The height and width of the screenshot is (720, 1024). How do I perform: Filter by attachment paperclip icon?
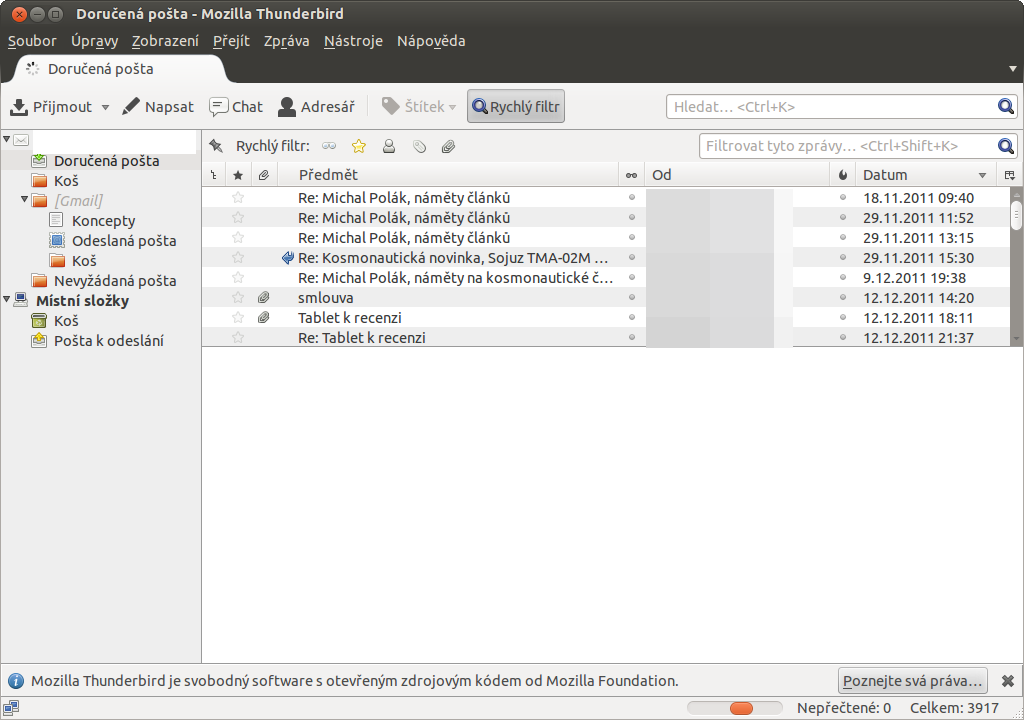[448, 146]
